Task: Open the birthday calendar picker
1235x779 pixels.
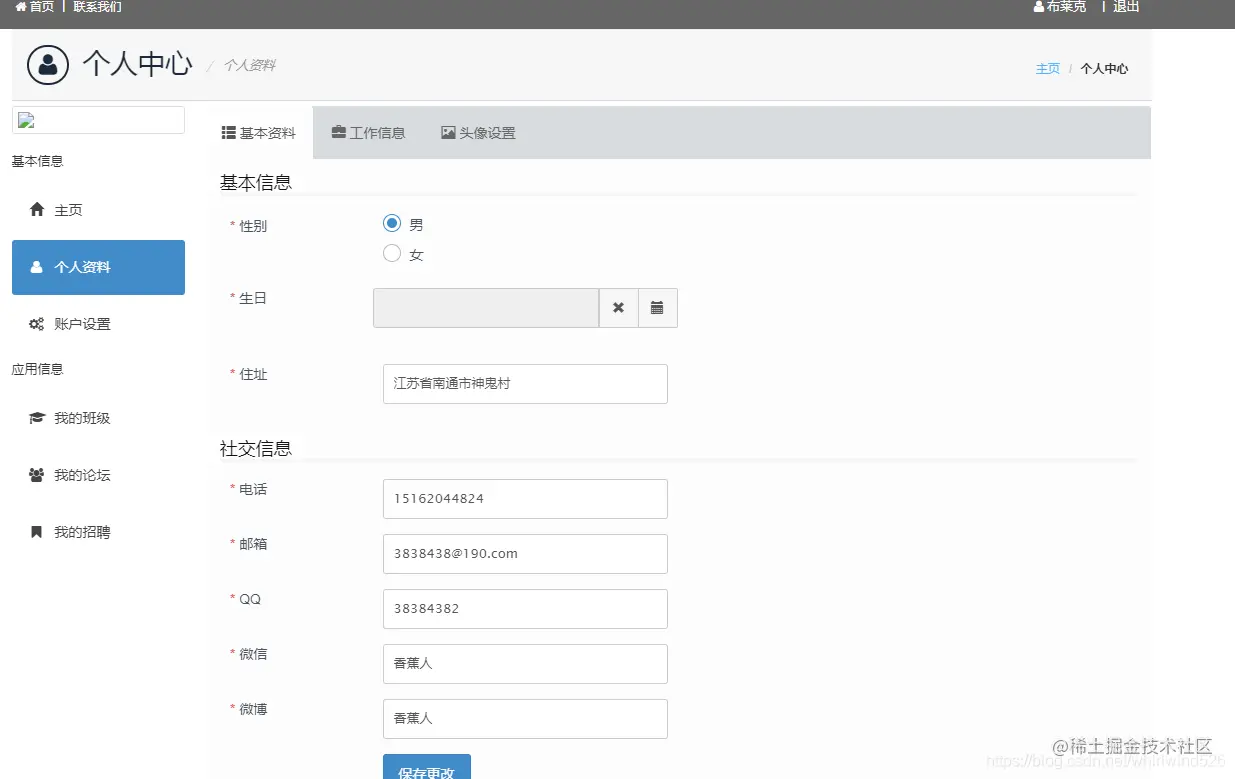Action: tap(657, 308)
